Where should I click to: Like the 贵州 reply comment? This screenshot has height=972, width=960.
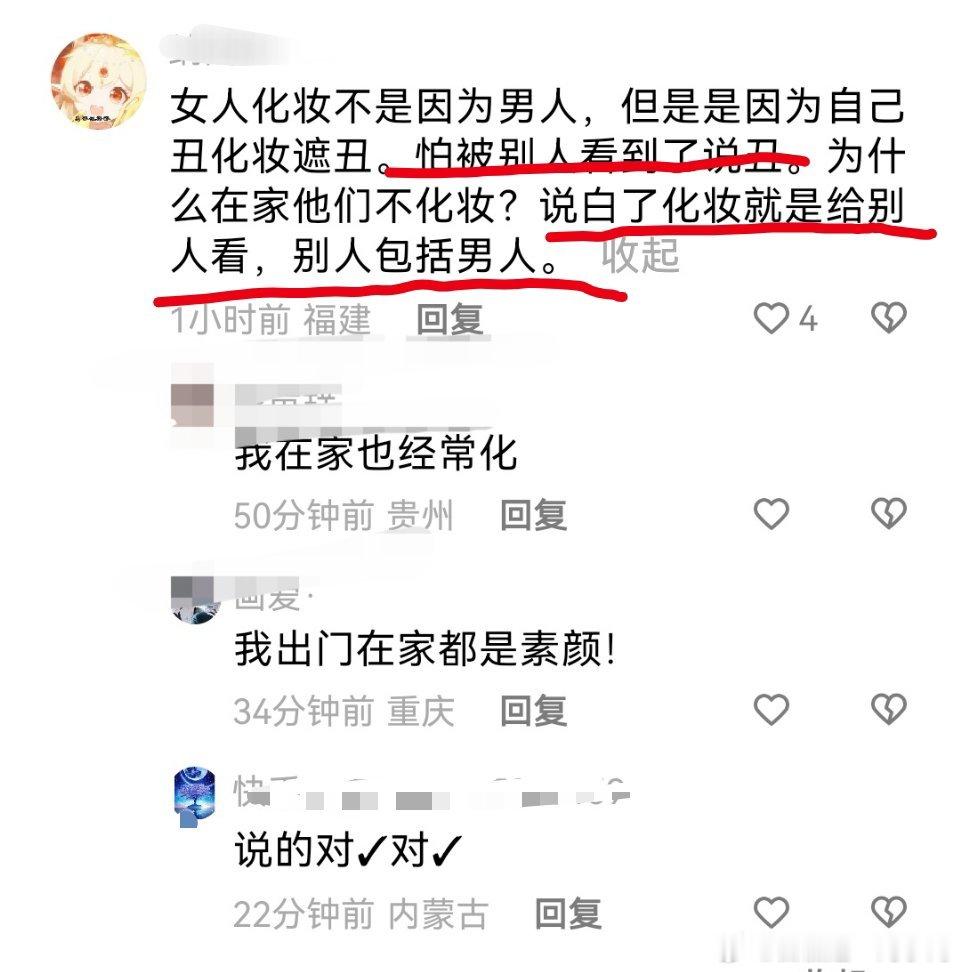click(x=771, y=514)
